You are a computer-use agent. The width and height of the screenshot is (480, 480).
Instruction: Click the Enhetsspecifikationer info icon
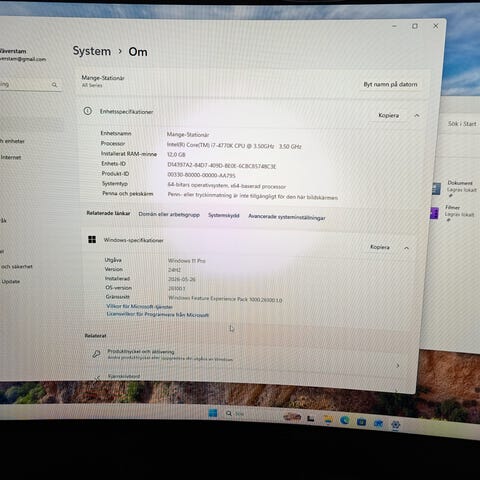pos(88,111)
